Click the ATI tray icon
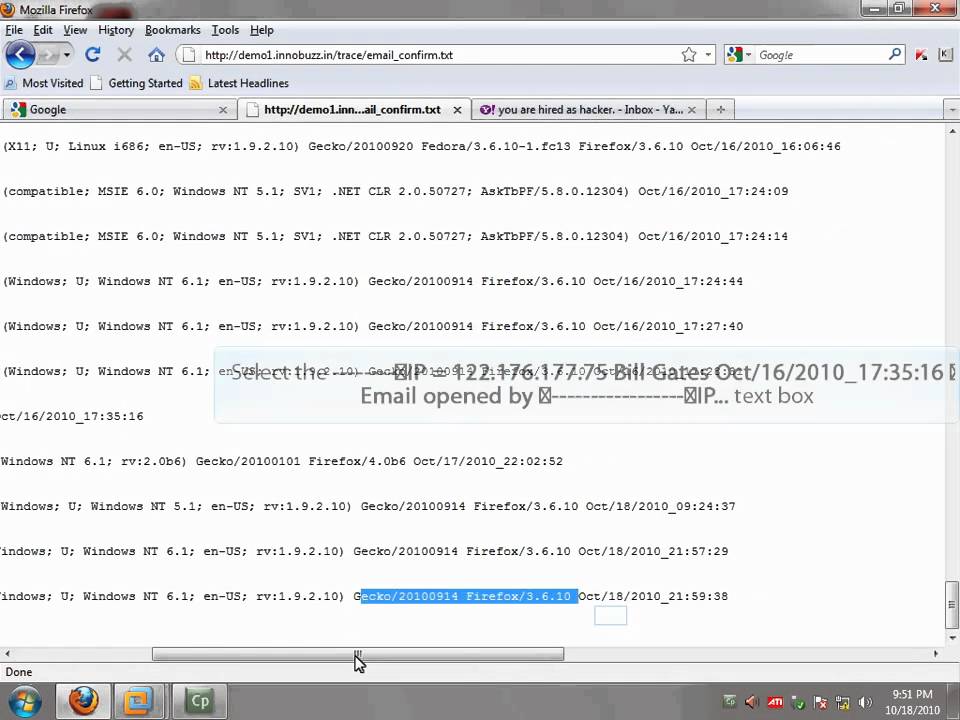This screenshot has width=960, height=720. pyautogui.click(x=774, y=702)
